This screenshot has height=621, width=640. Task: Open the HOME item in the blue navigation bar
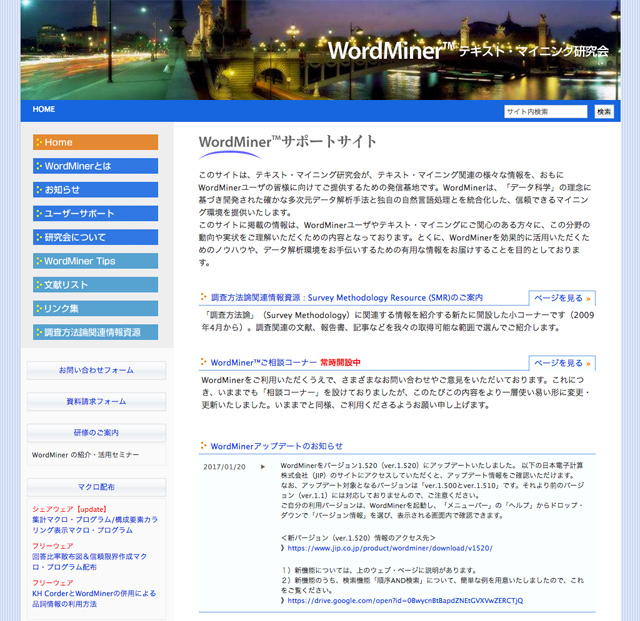pyautogui.click(x=44, y=109)
